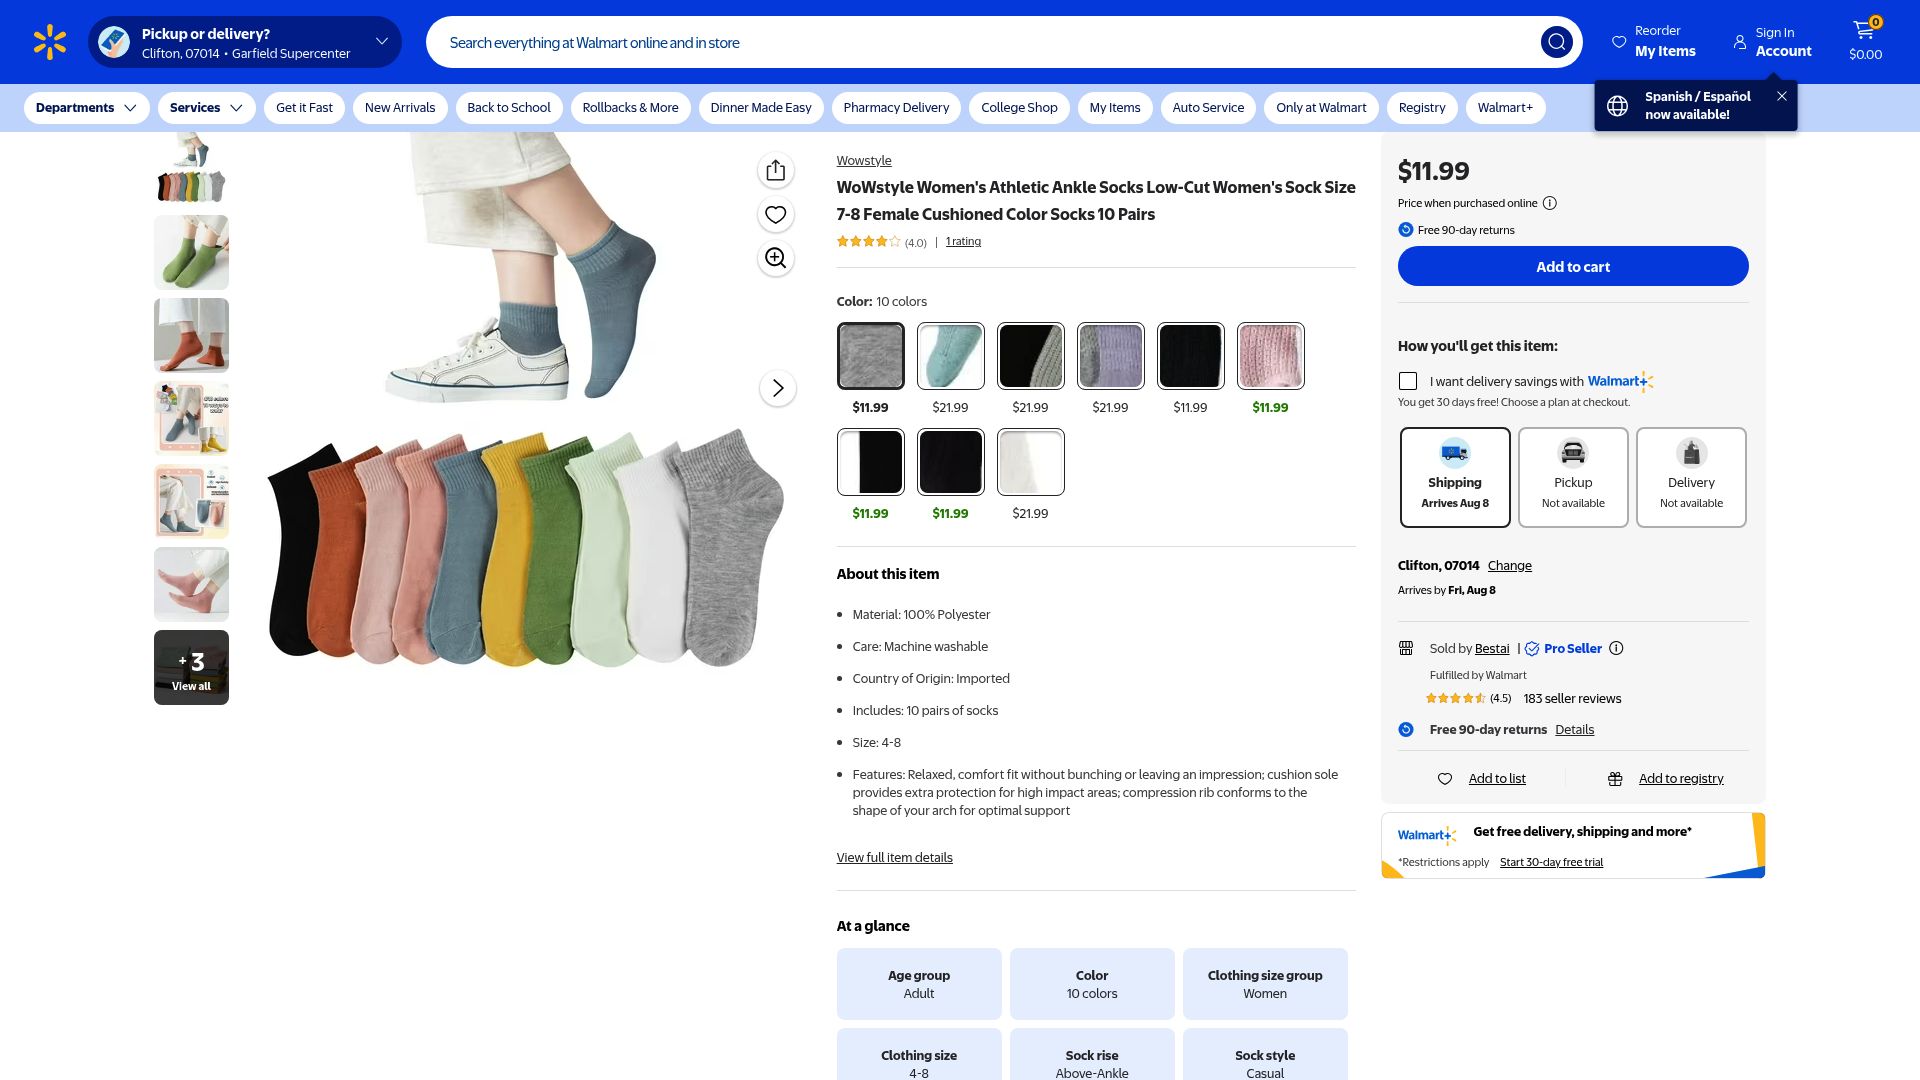Select the pink color swatch
This screenshot has width=1920, height=1080.
(x=1271, y=356)
